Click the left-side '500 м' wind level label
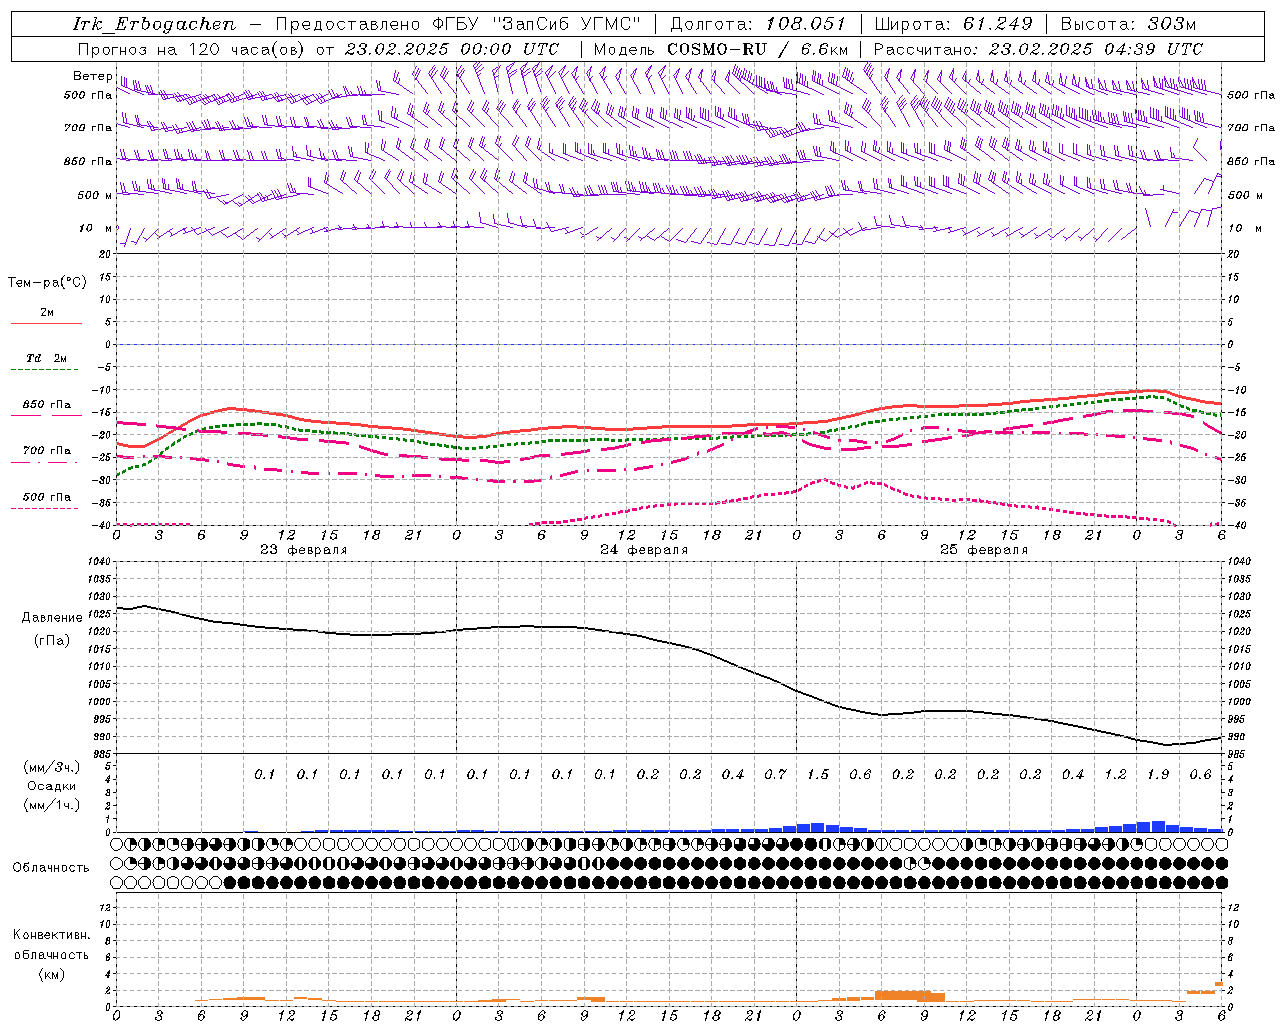The image size is (1280, 1024). click(x=95, y=195)
